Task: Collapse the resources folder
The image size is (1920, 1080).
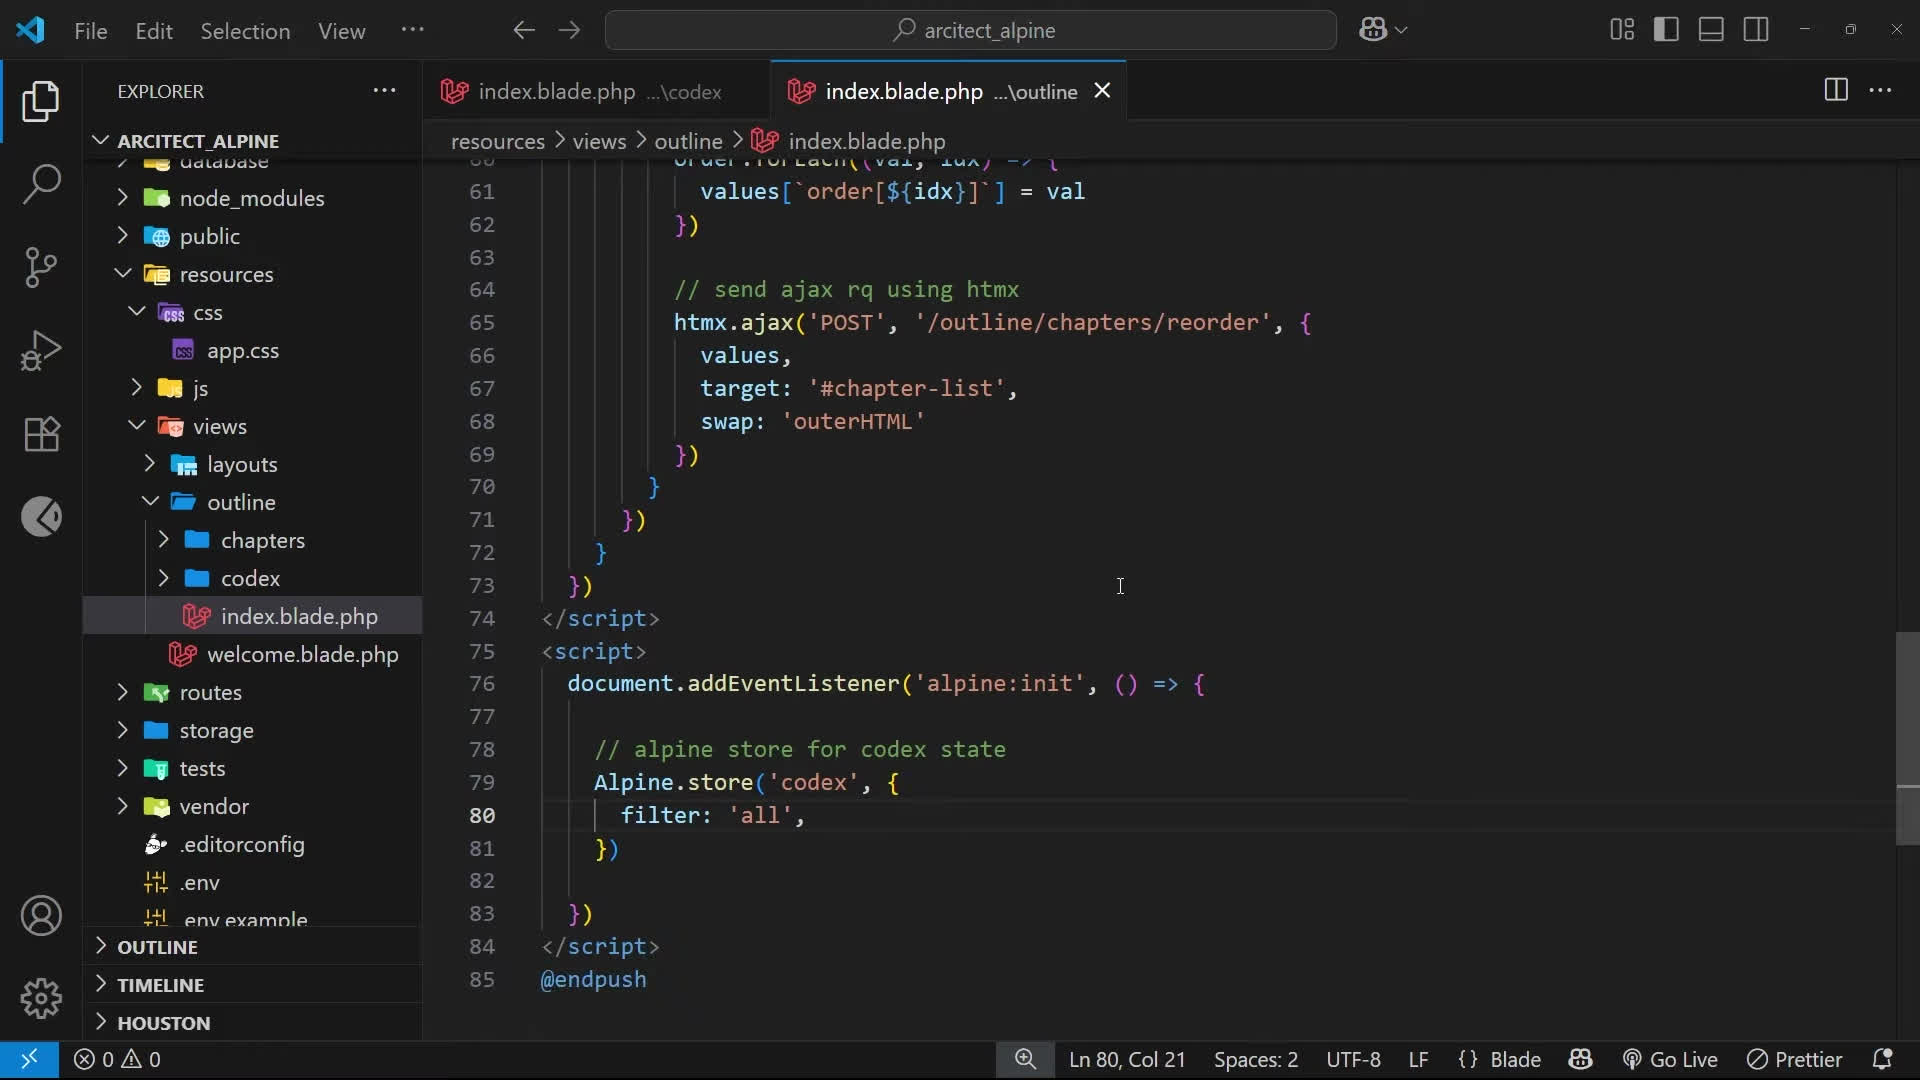Action: pos(226,274)
